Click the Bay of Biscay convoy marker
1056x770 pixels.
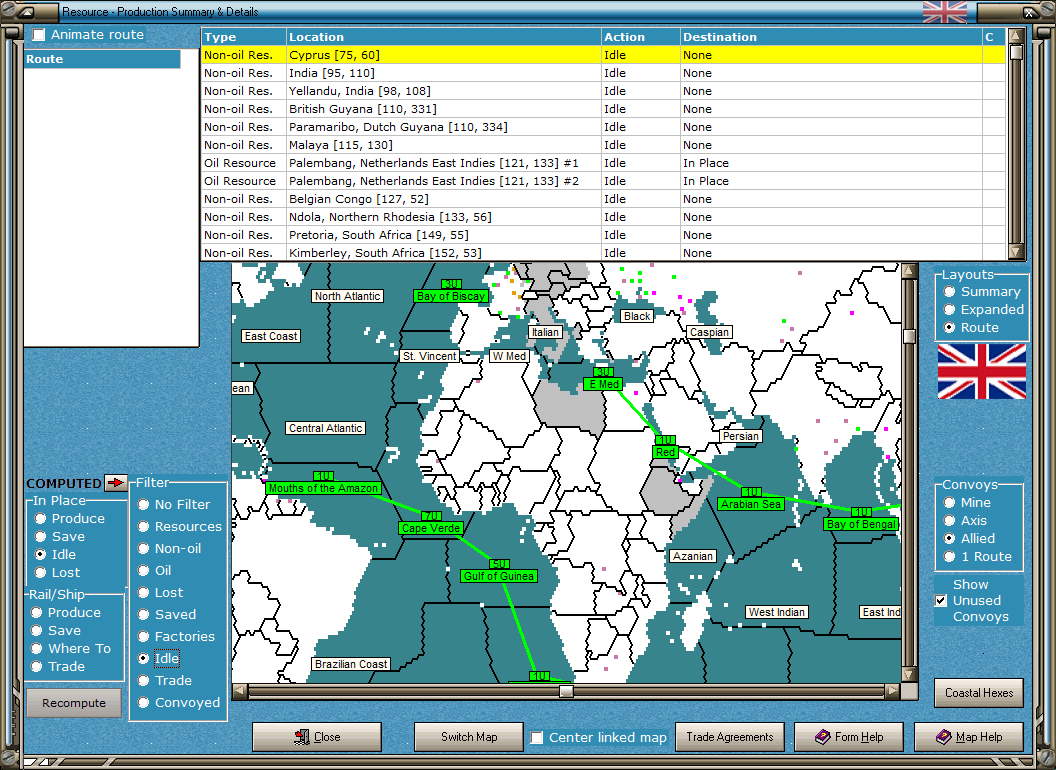click(x=451, y=295)
